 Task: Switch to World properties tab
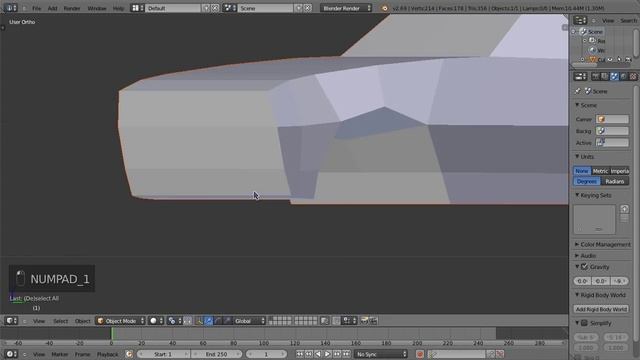click(623, 76)
